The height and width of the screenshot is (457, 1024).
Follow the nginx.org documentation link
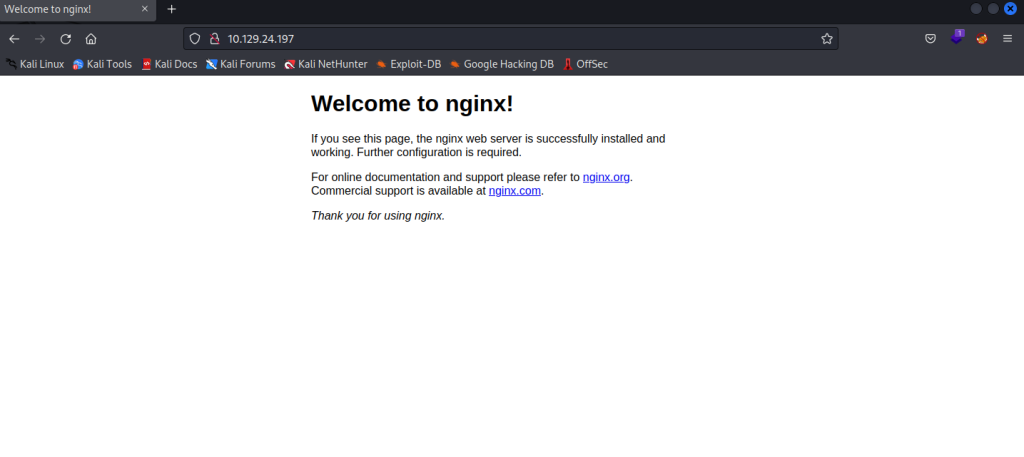606,177
